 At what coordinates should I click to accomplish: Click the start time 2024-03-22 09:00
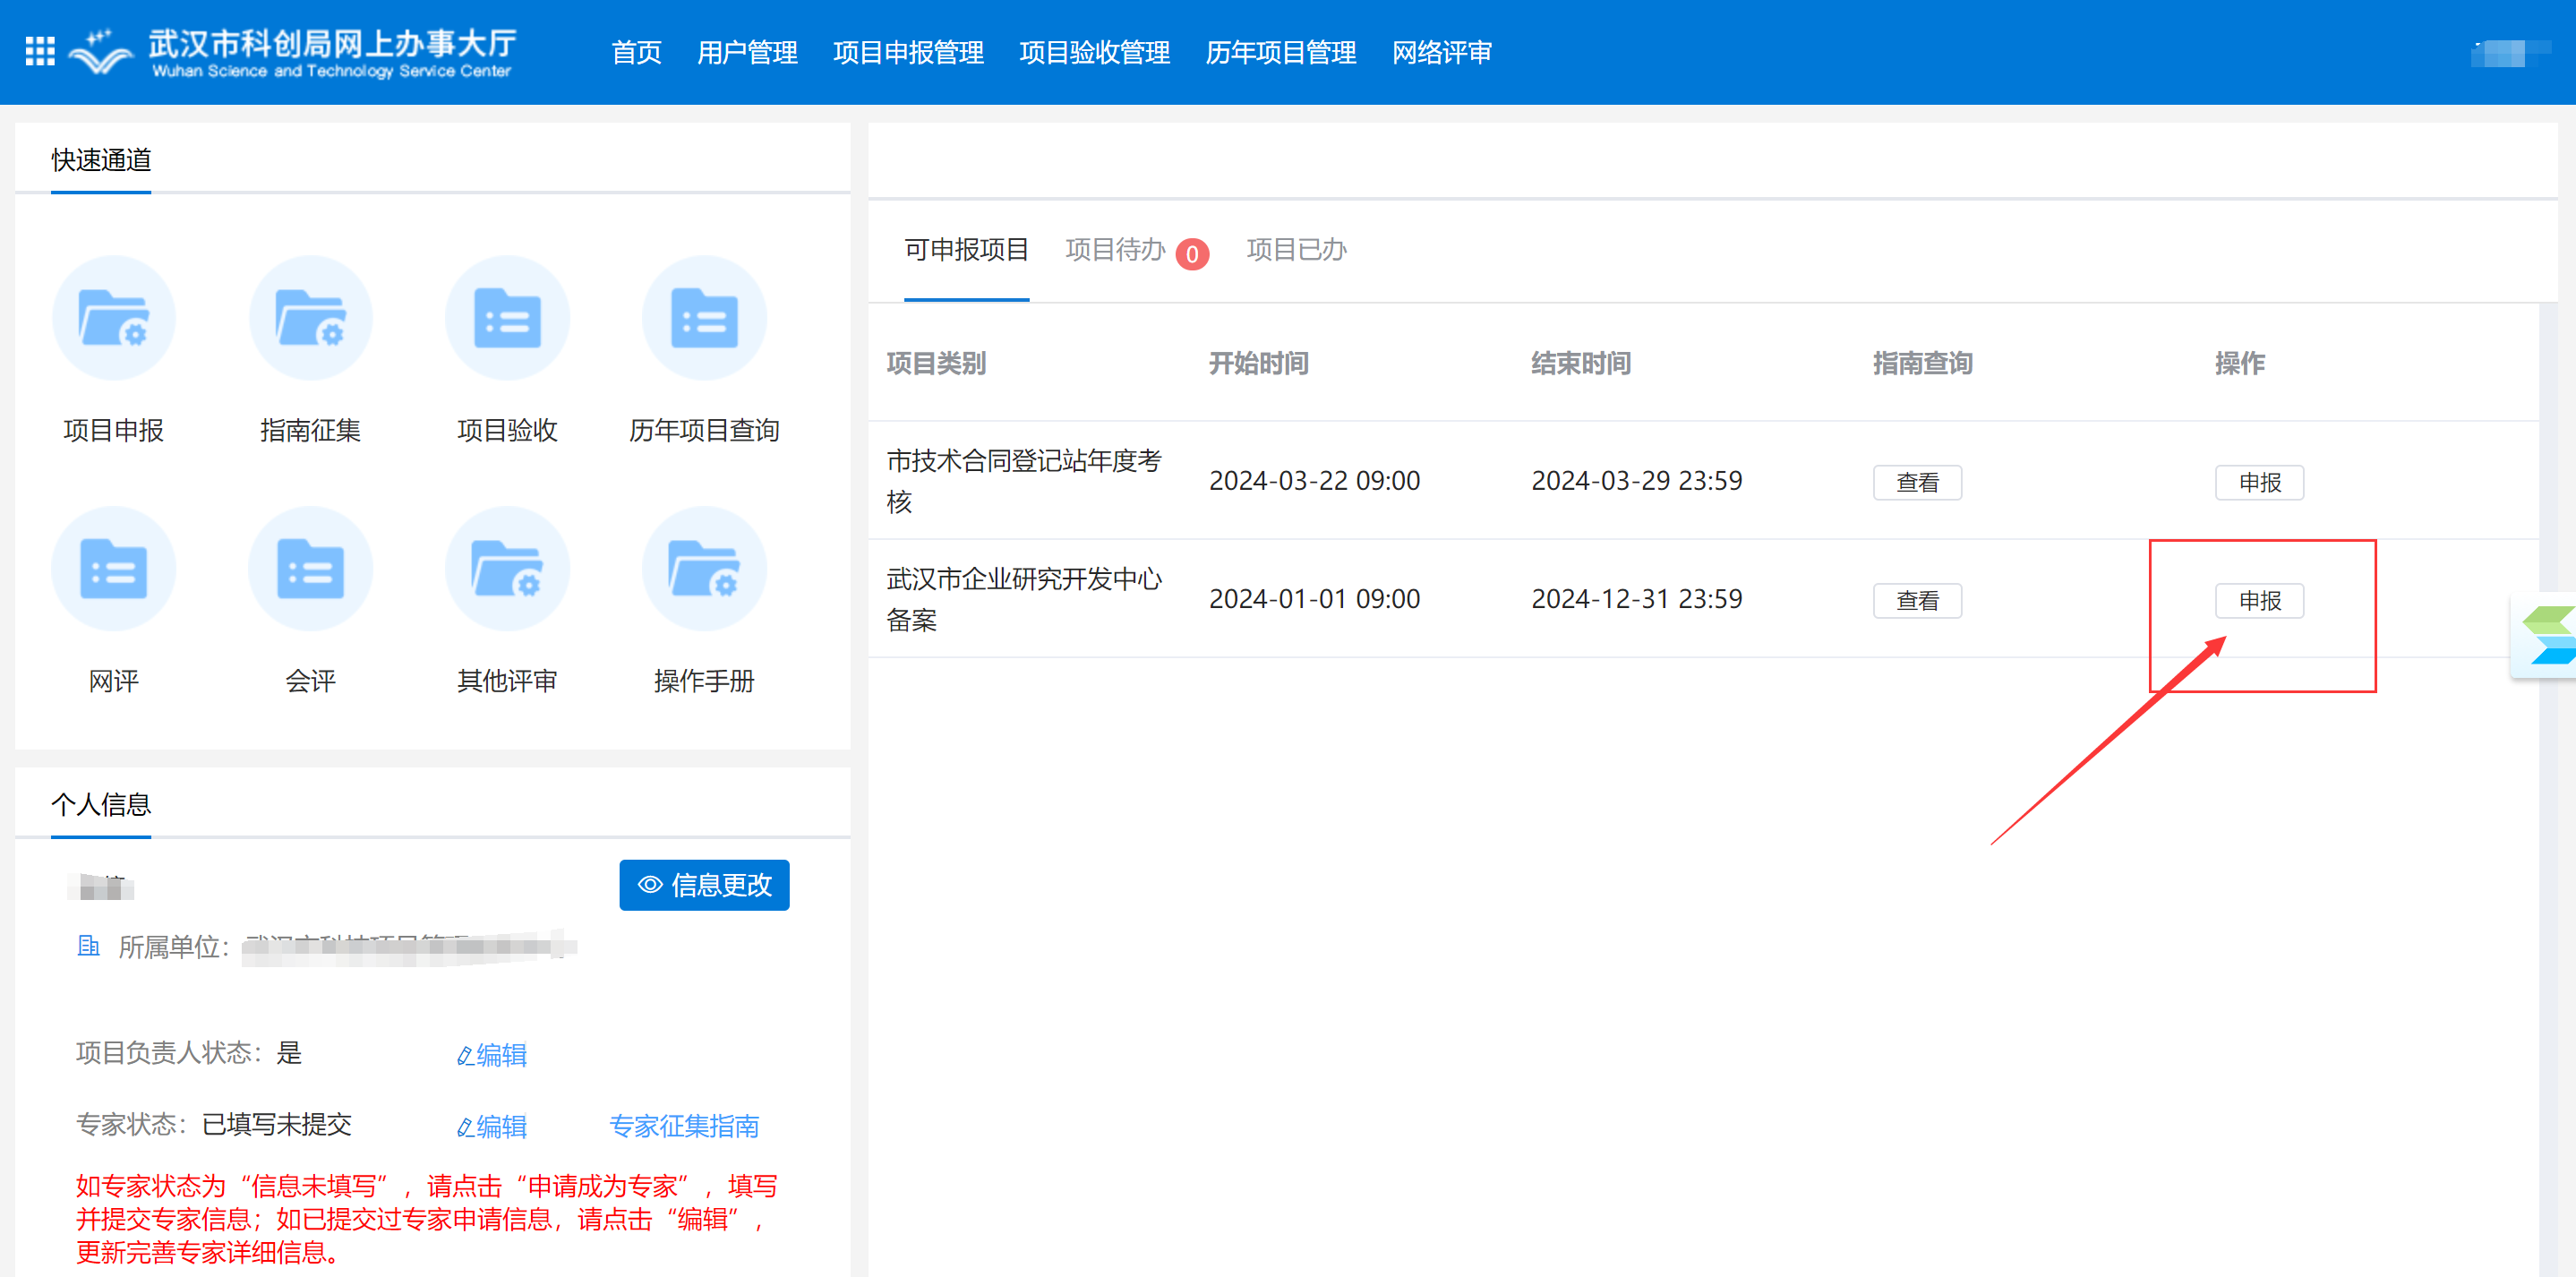tap(1314, 481)
